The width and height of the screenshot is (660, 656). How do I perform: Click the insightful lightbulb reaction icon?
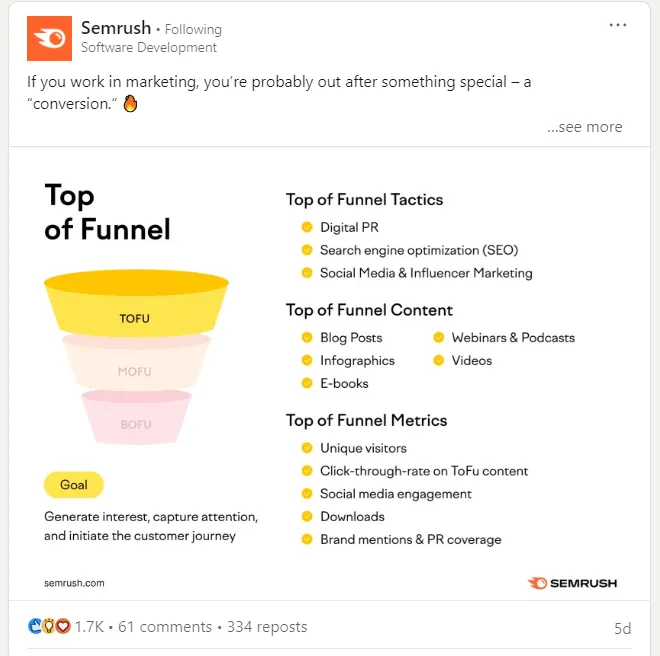[48, 627]
